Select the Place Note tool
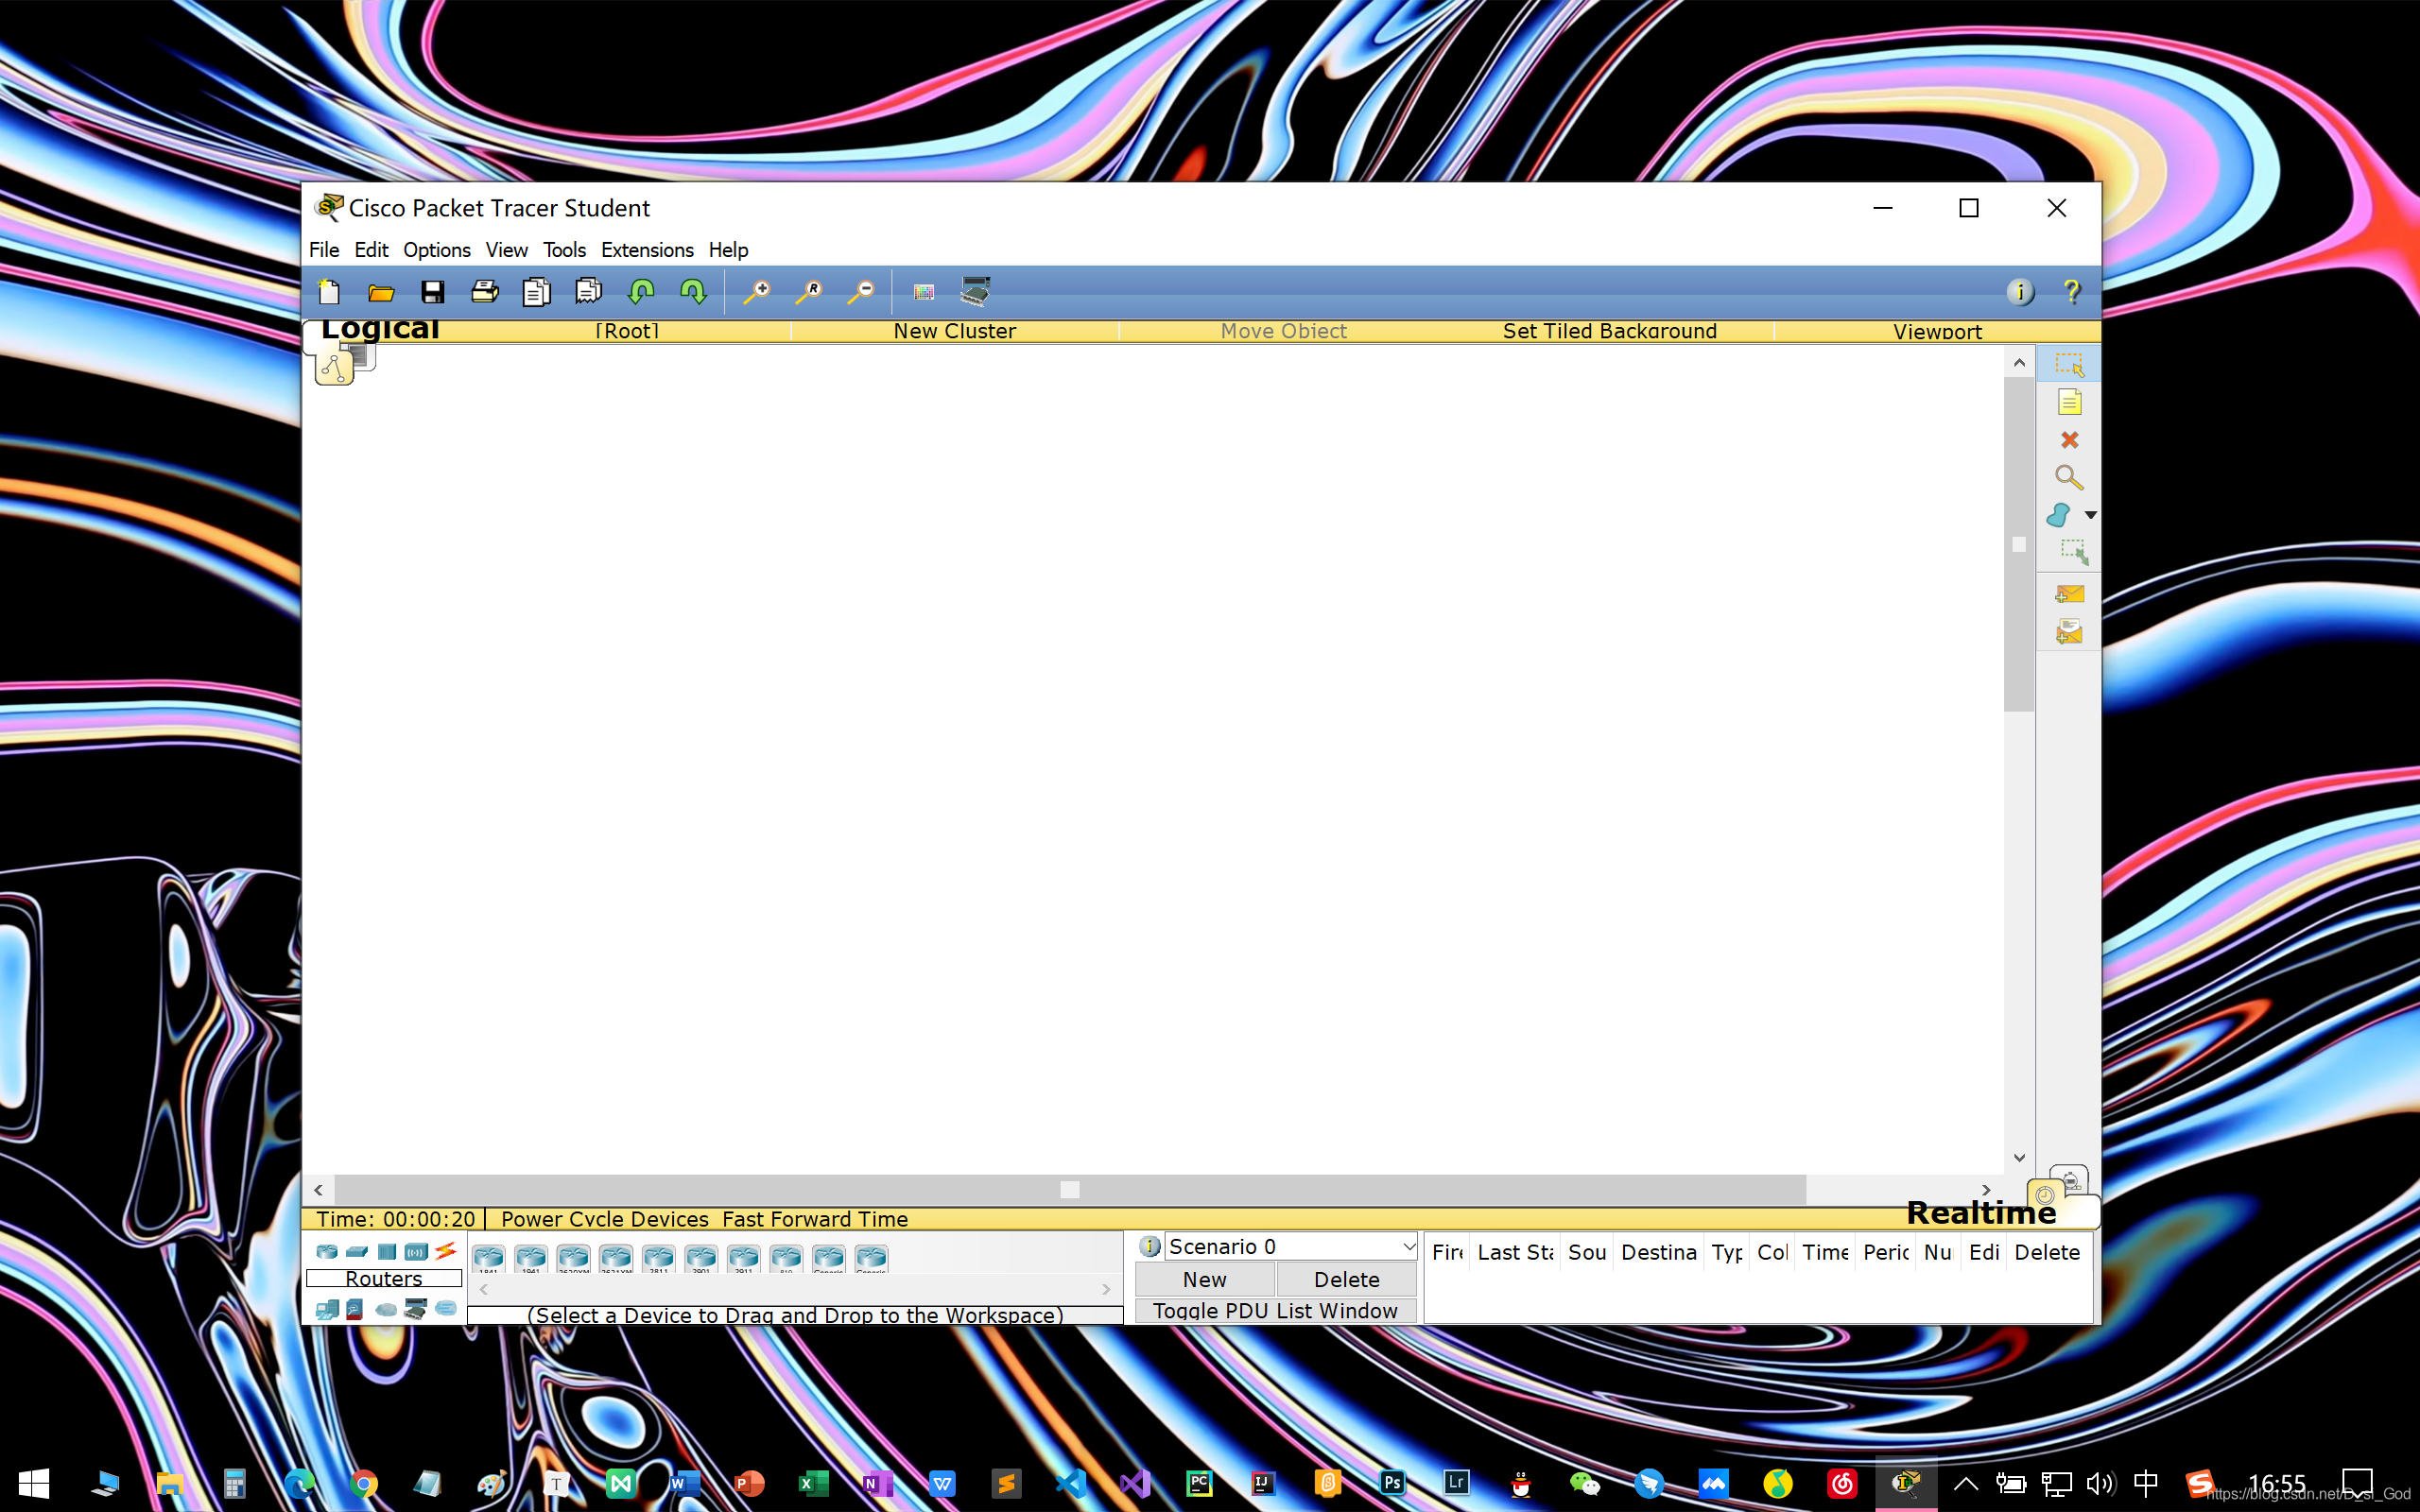Image resolution: width=2420 pixels, height=1512 pixels. [x=2069, y=402]
